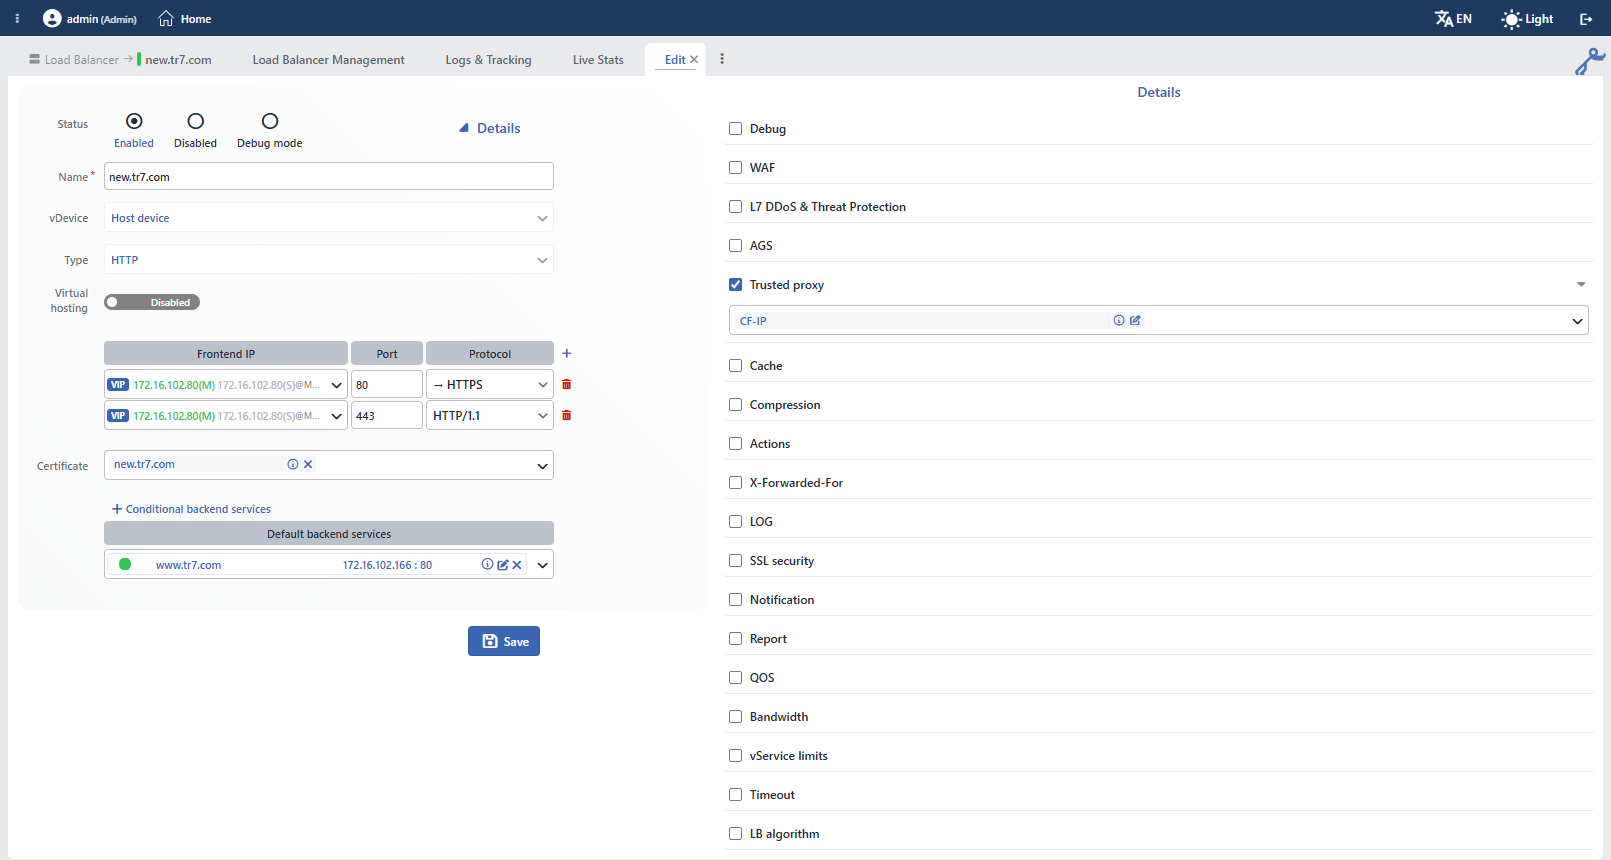The width and height of the screenshot is (1611, 860).
Task: Add Conditional backend services
Action: (191, 509)
